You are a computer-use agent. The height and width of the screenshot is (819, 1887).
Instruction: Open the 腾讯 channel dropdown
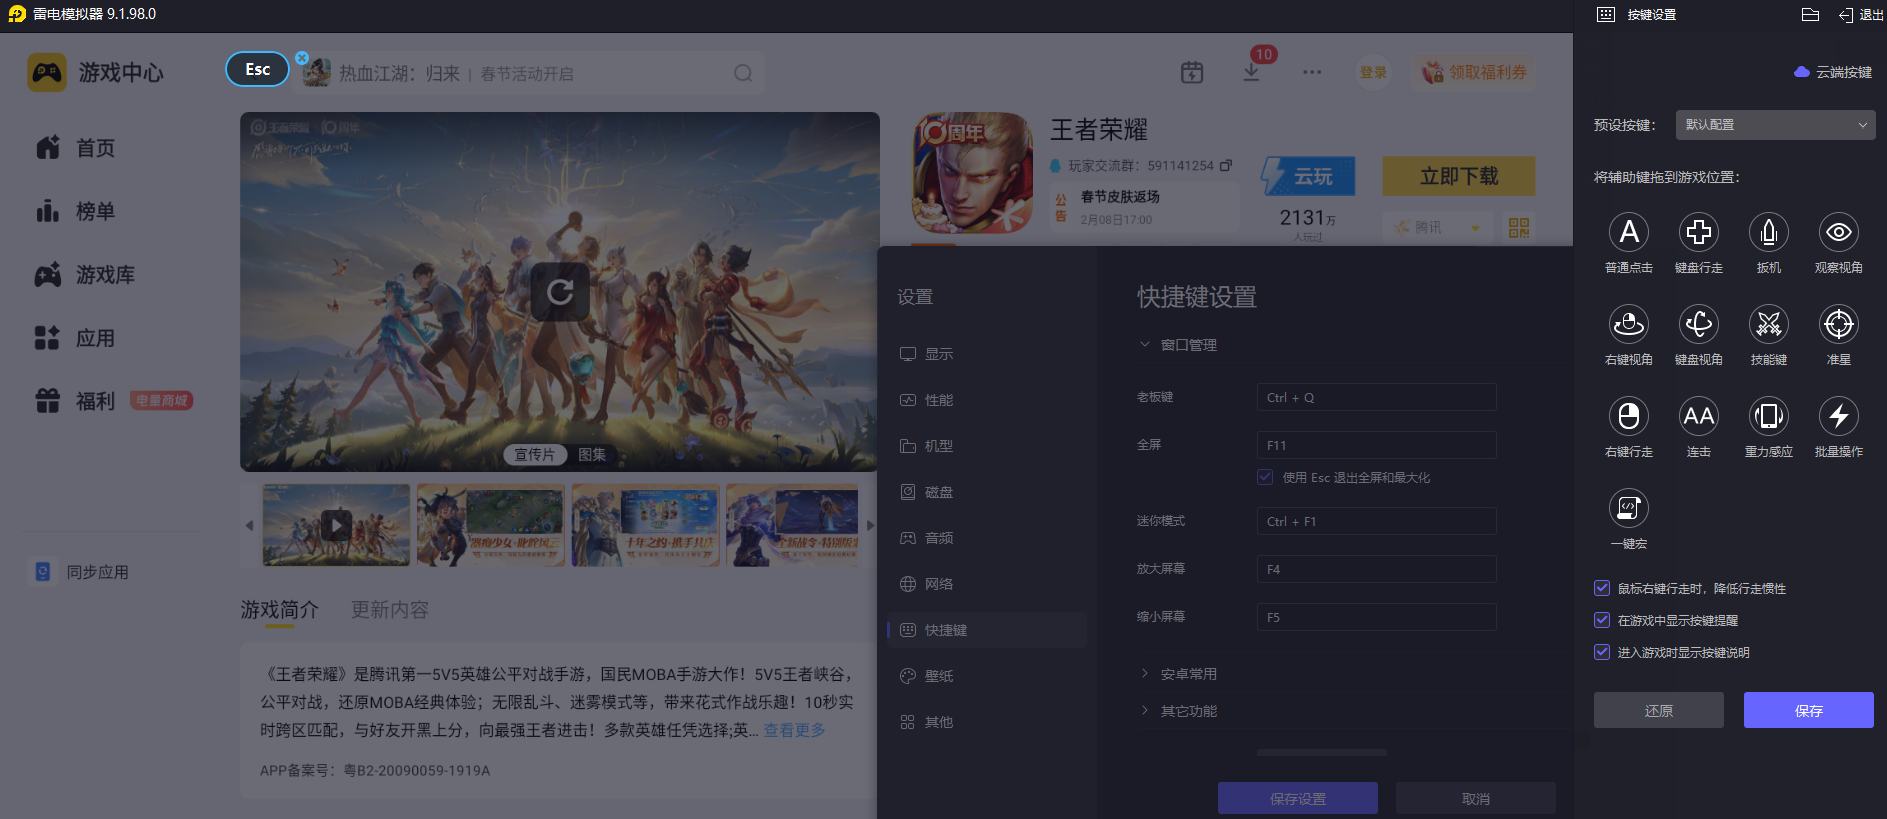click(x=1438, y=228)
